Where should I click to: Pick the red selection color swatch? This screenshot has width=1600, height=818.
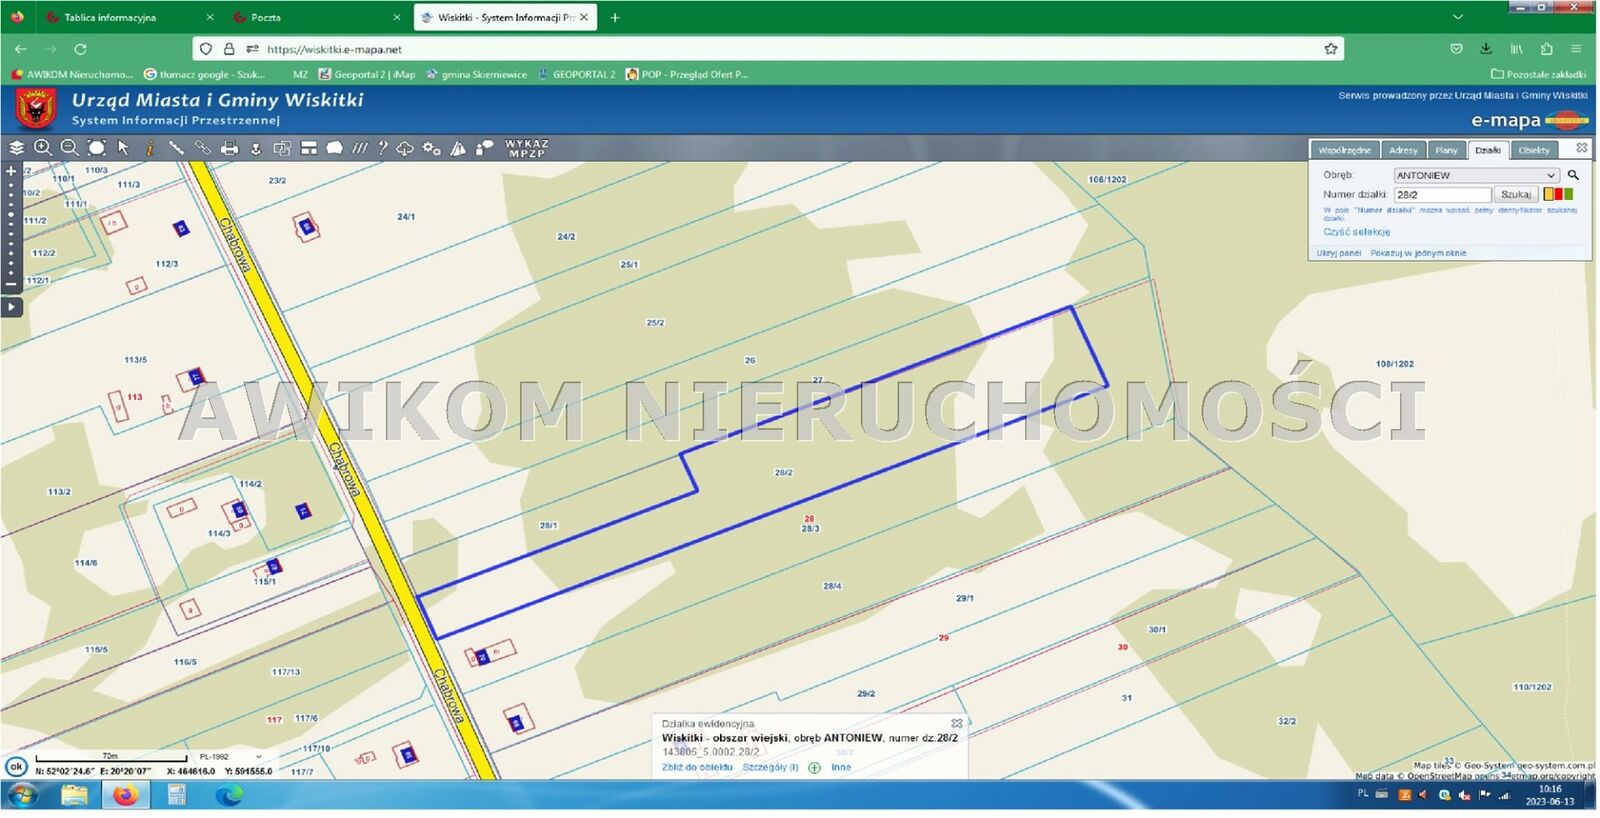[x=1558, y=194]
